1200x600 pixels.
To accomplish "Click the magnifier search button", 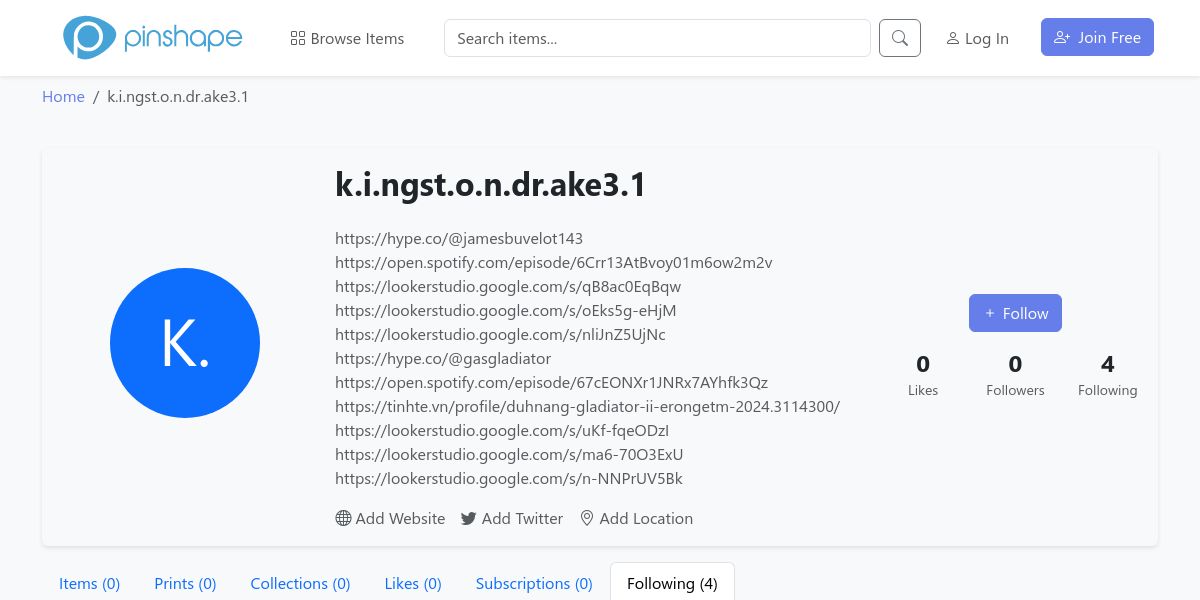I will pyautogui.click(x=900, y=38).
